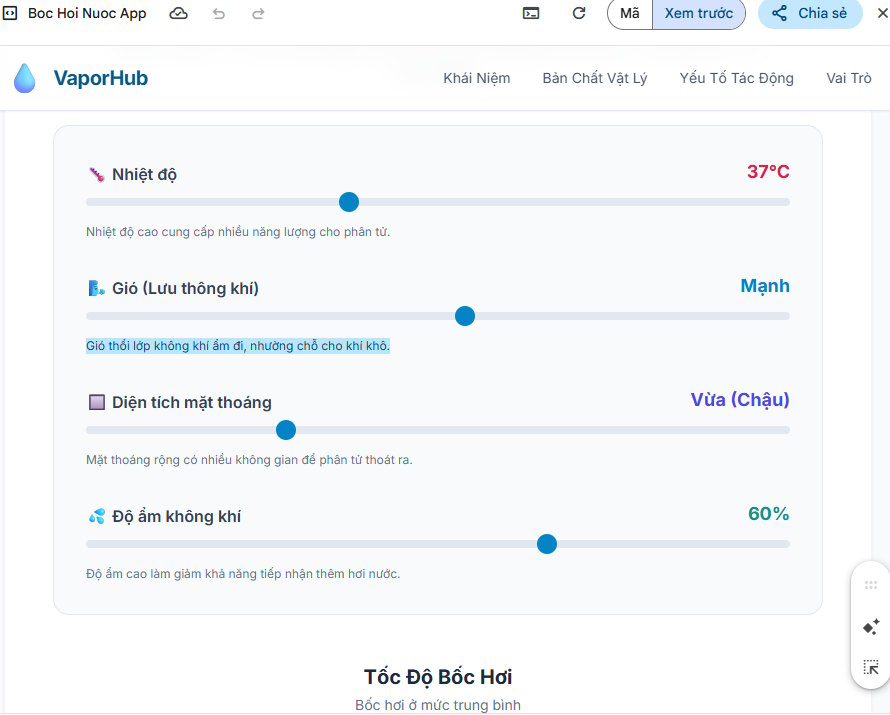Reload the preview with refresh icon

[x=579, y=13]
